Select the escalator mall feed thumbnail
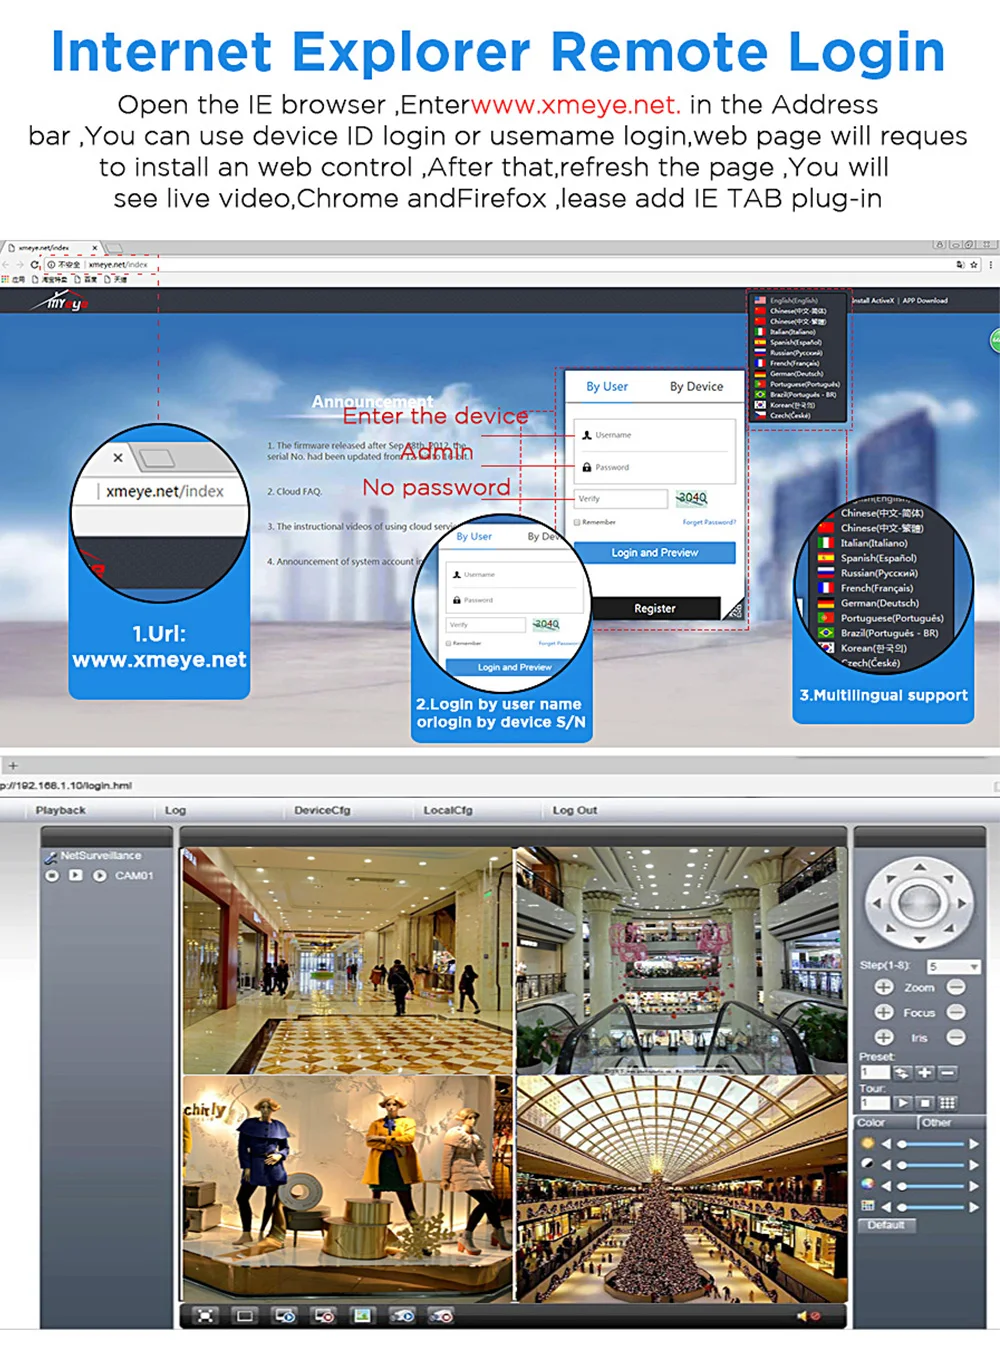Screen dimensions: 1000x1352 pos(681,960)
